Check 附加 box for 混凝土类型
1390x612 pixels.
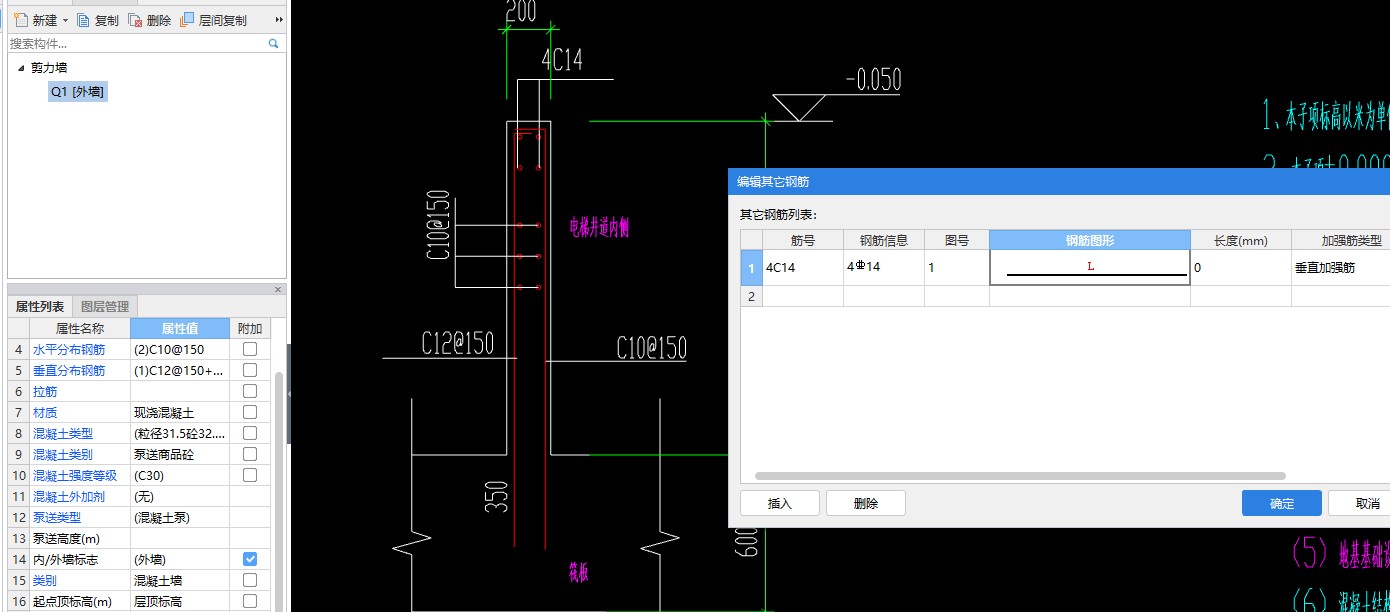250,433
